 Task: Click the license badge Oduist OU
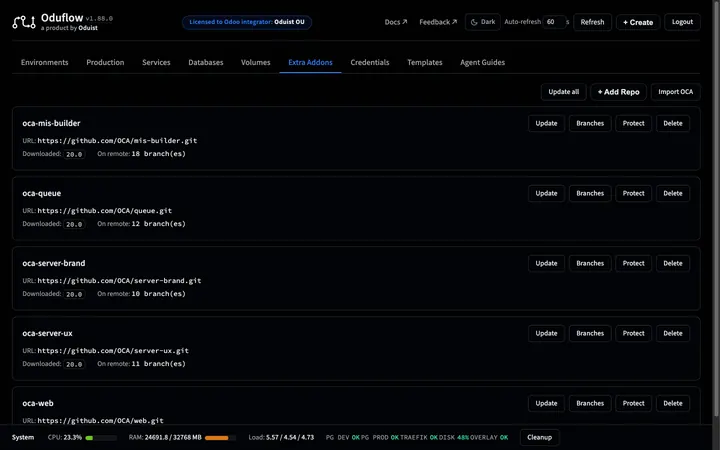click(x=247, y=22)
